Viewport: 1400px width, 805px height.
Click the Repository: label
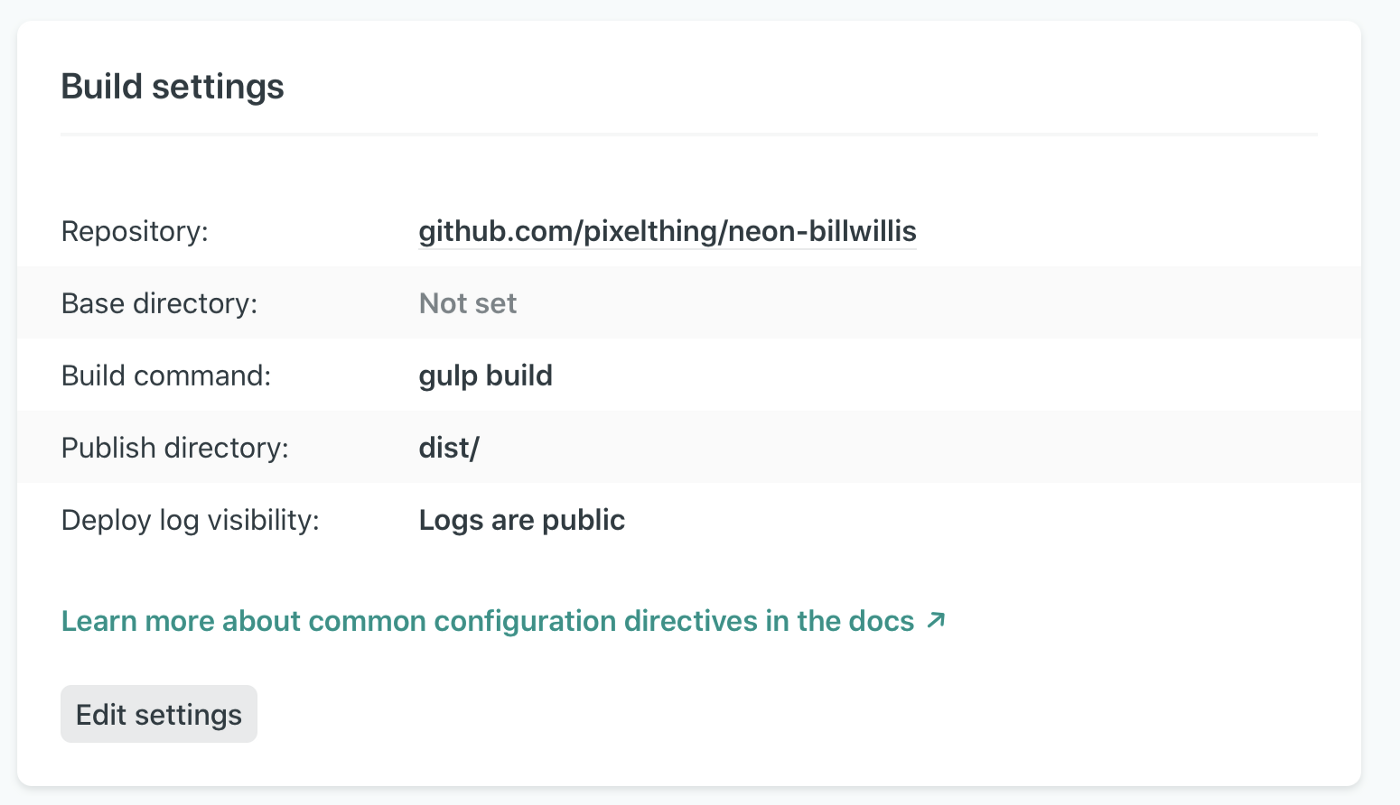[135, 232]
